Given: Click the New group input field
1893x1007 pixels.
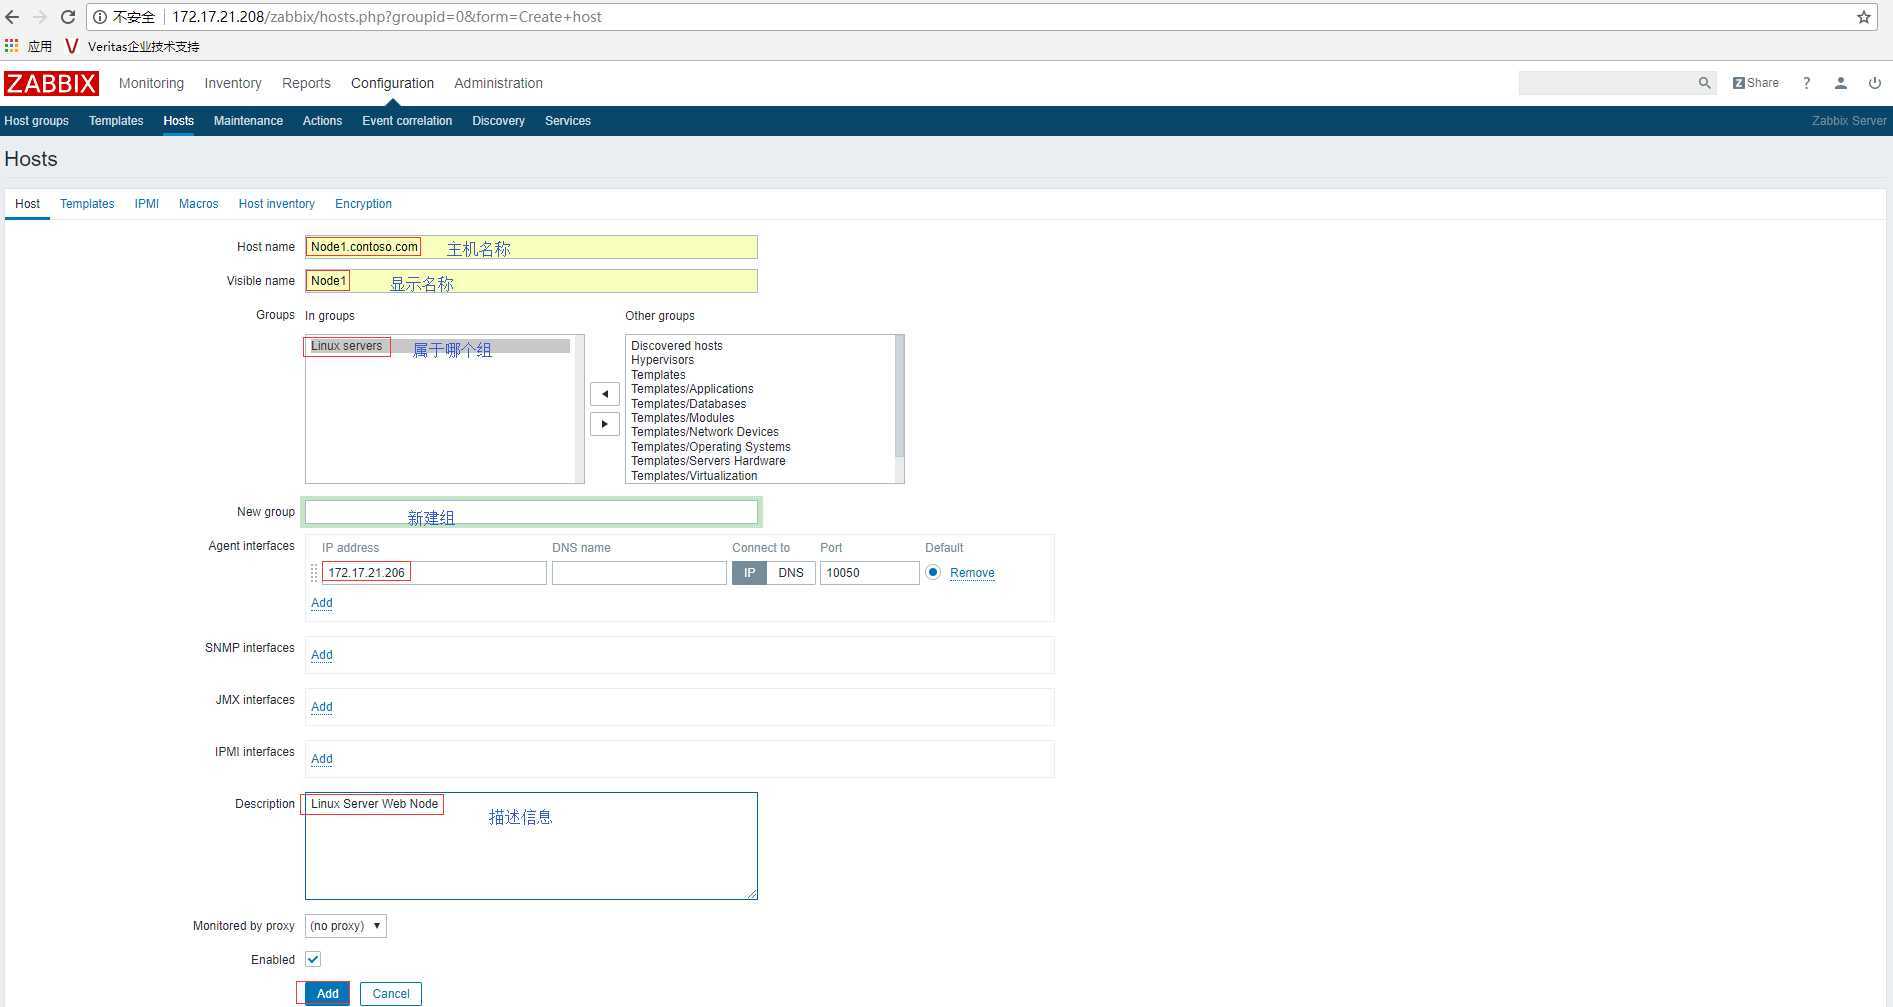Looking at the screenshot, I should 531,512.
